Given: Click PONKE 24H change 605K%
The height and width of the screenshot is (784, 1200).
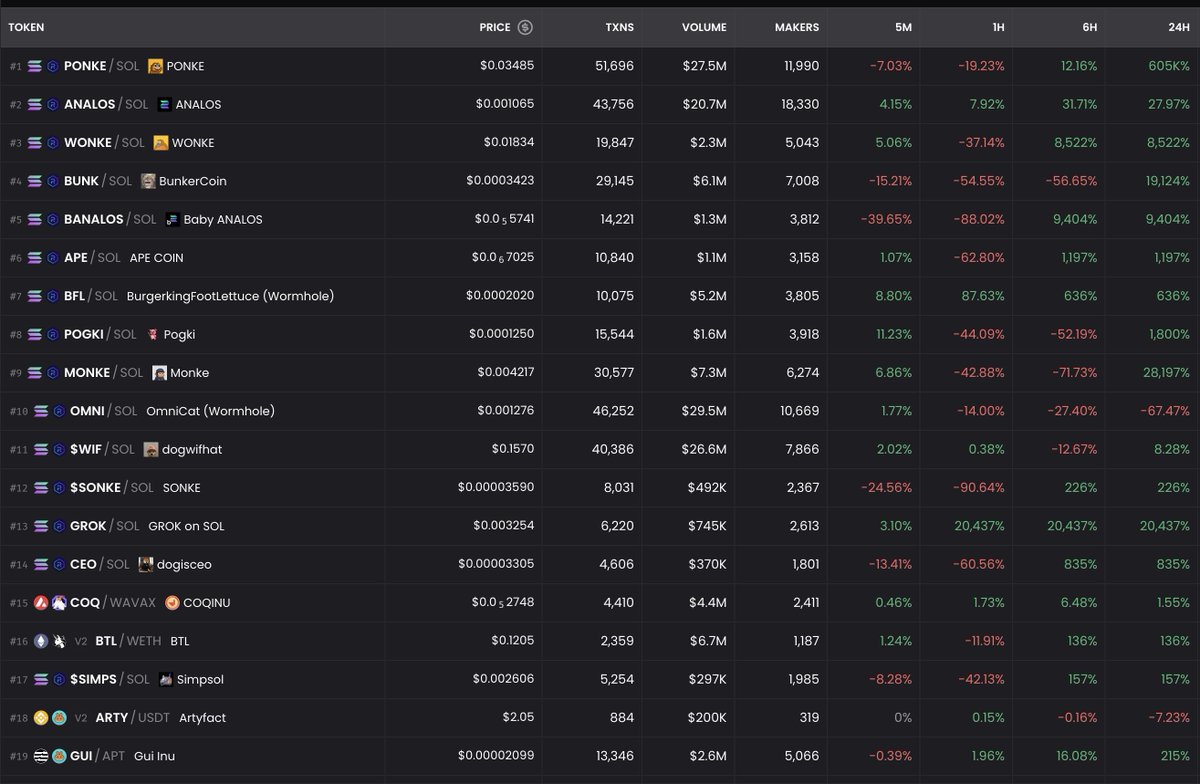Looking at the screenshot, I should tap(1169, 66).
